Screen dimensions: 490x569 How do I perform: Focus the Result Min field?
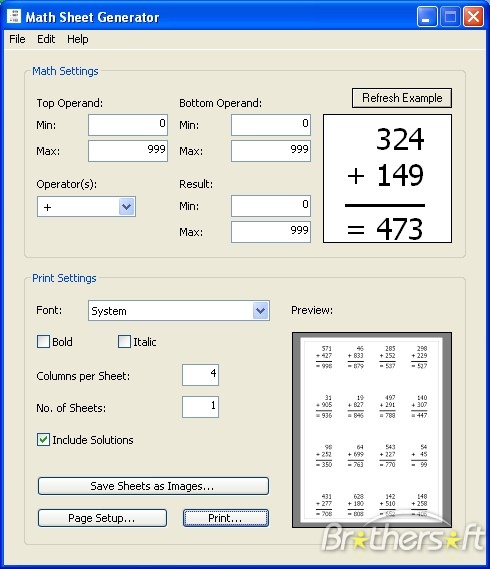pyautogui.click(x=271, y=206)
